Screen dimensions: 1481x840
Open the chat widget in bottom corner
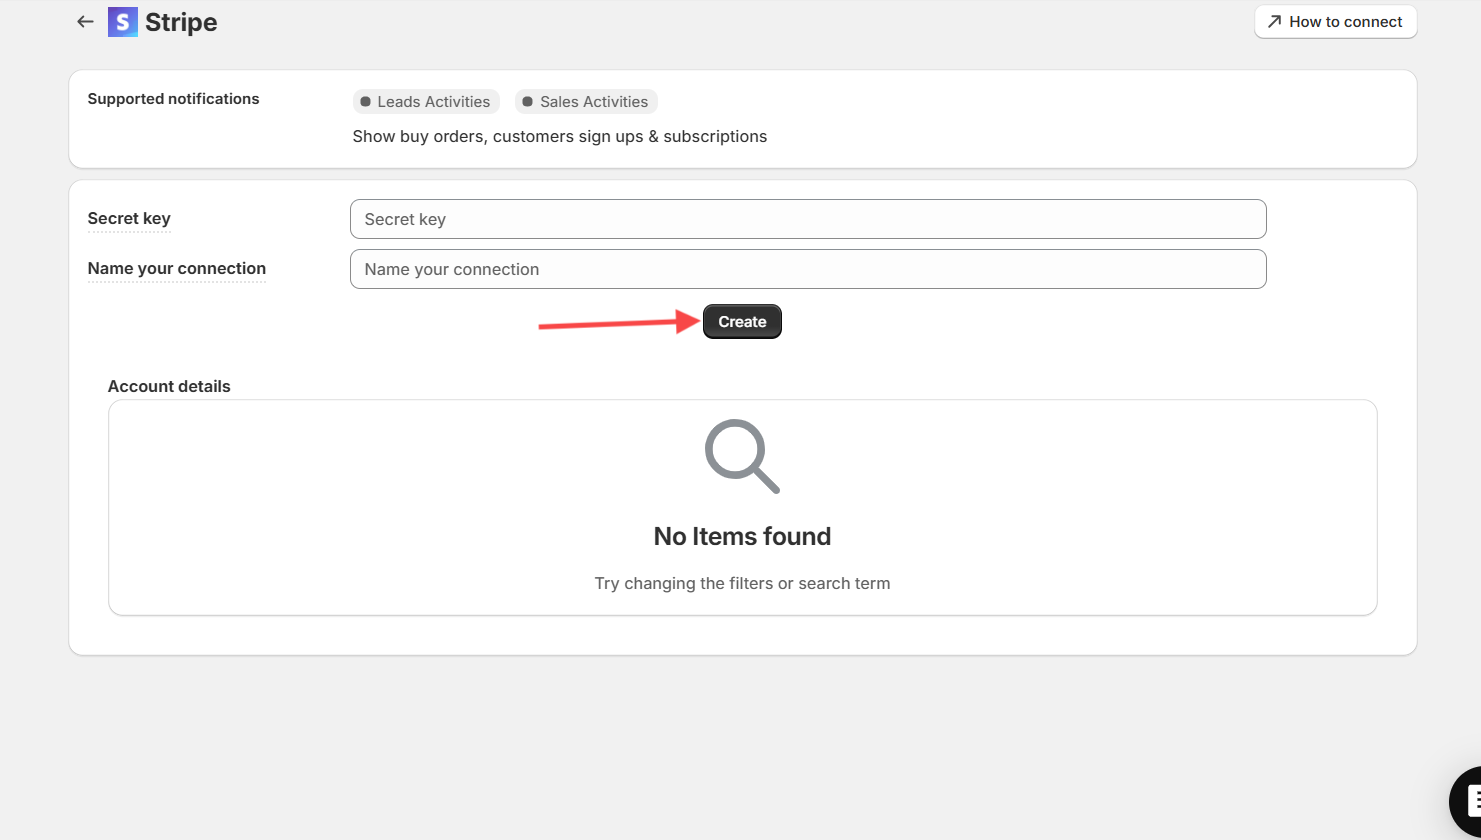(1466, 801)
